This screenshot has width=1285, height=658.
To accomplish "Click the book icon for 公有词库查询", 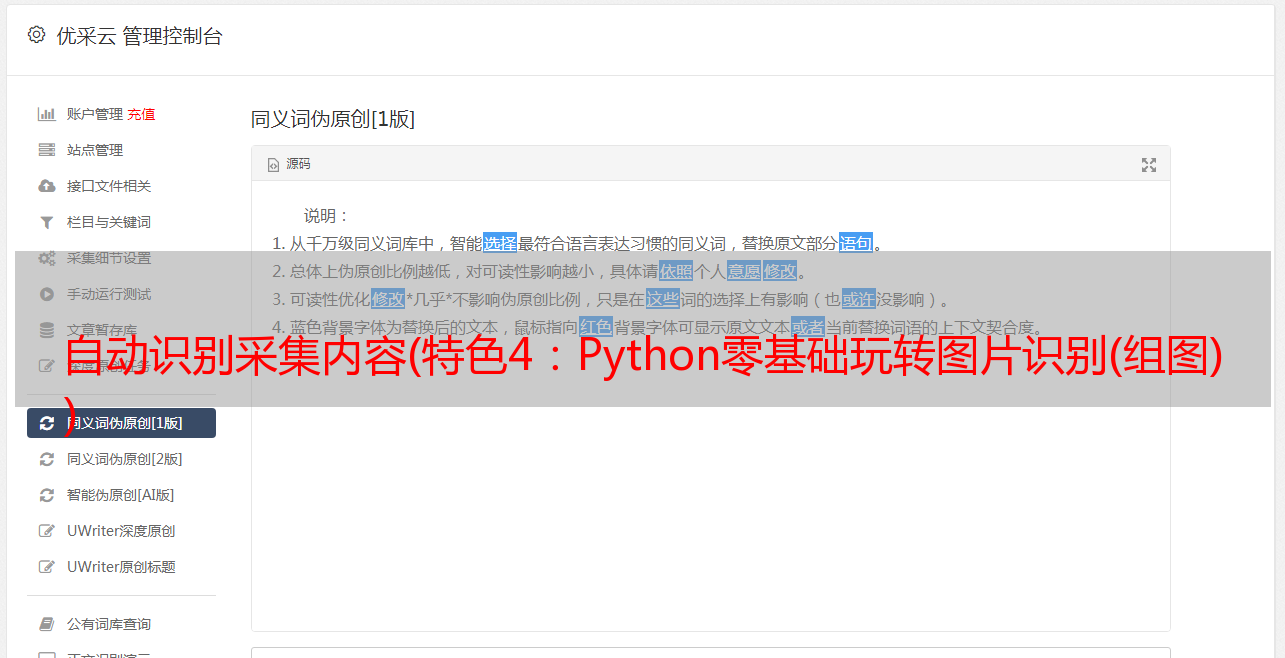I will pyautogui.click(x=46, y=624).
